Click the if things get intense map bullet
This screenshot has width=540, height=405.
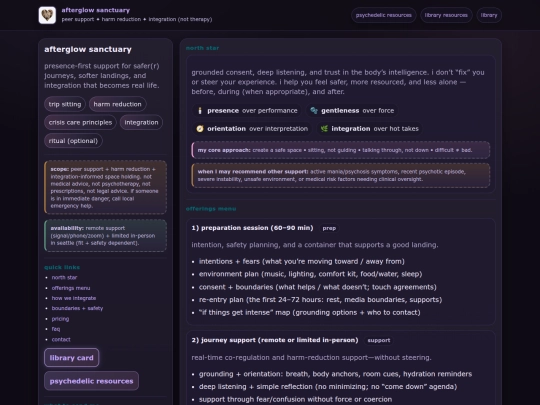coord(310,312)
